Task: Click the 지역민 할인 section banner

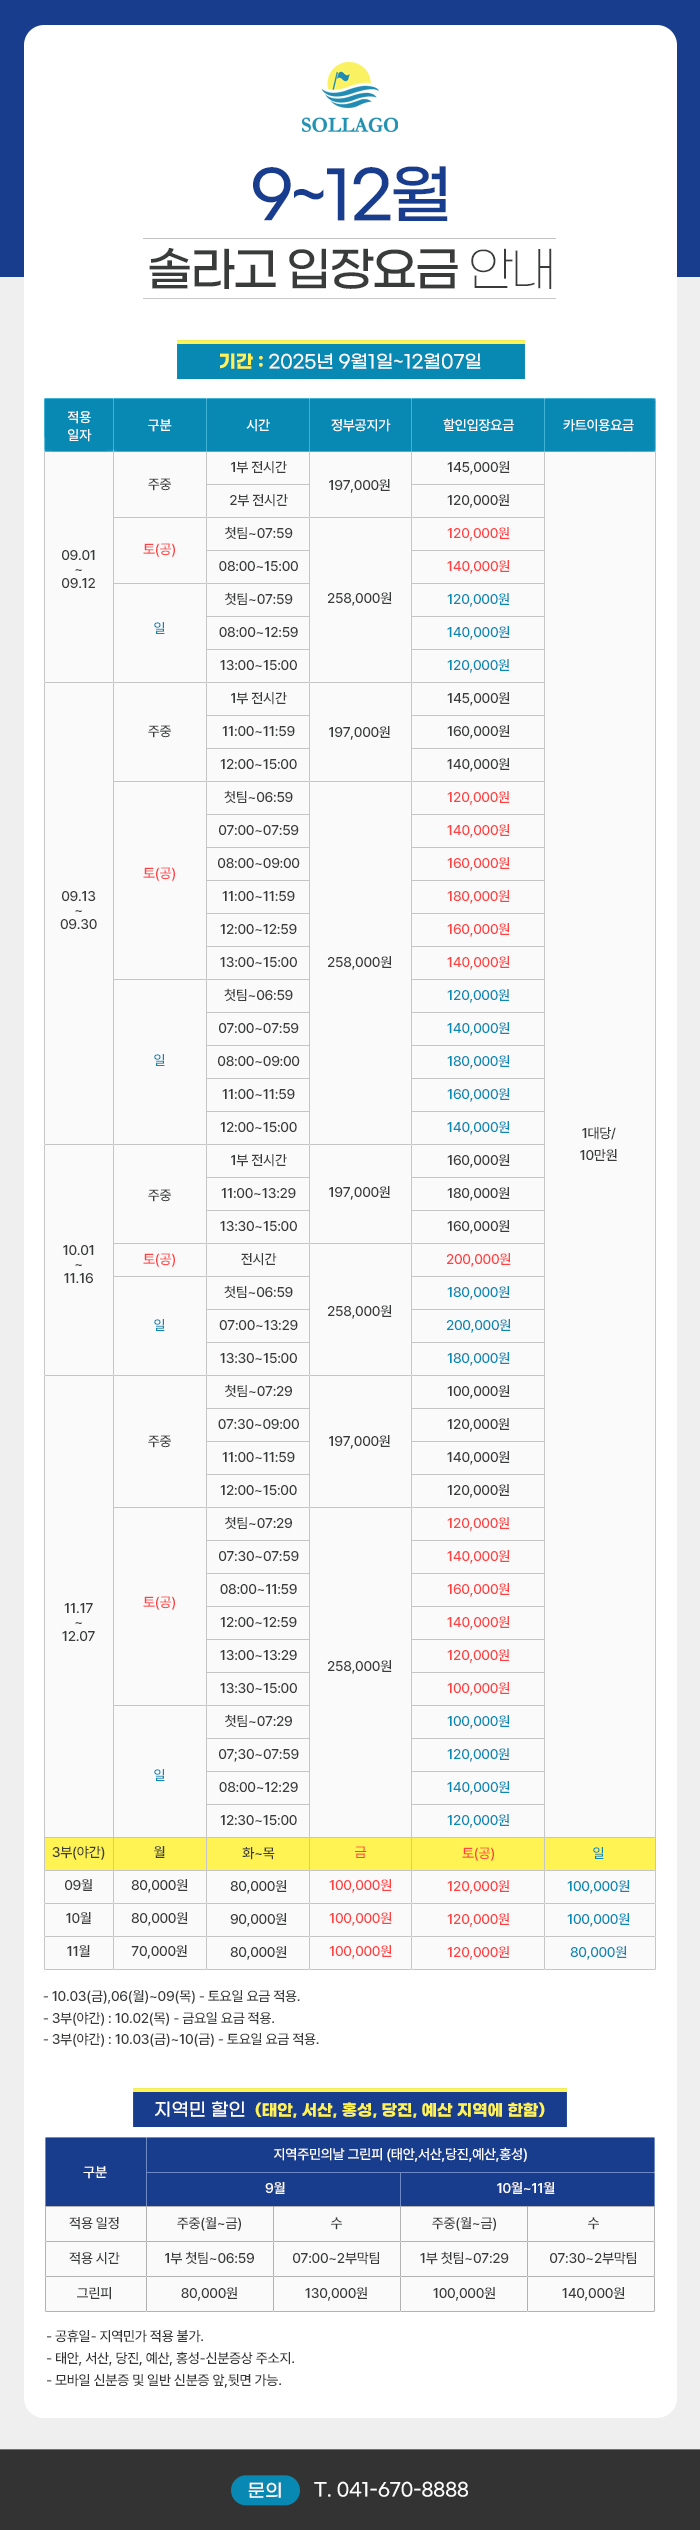Action: coord(350,2109)
